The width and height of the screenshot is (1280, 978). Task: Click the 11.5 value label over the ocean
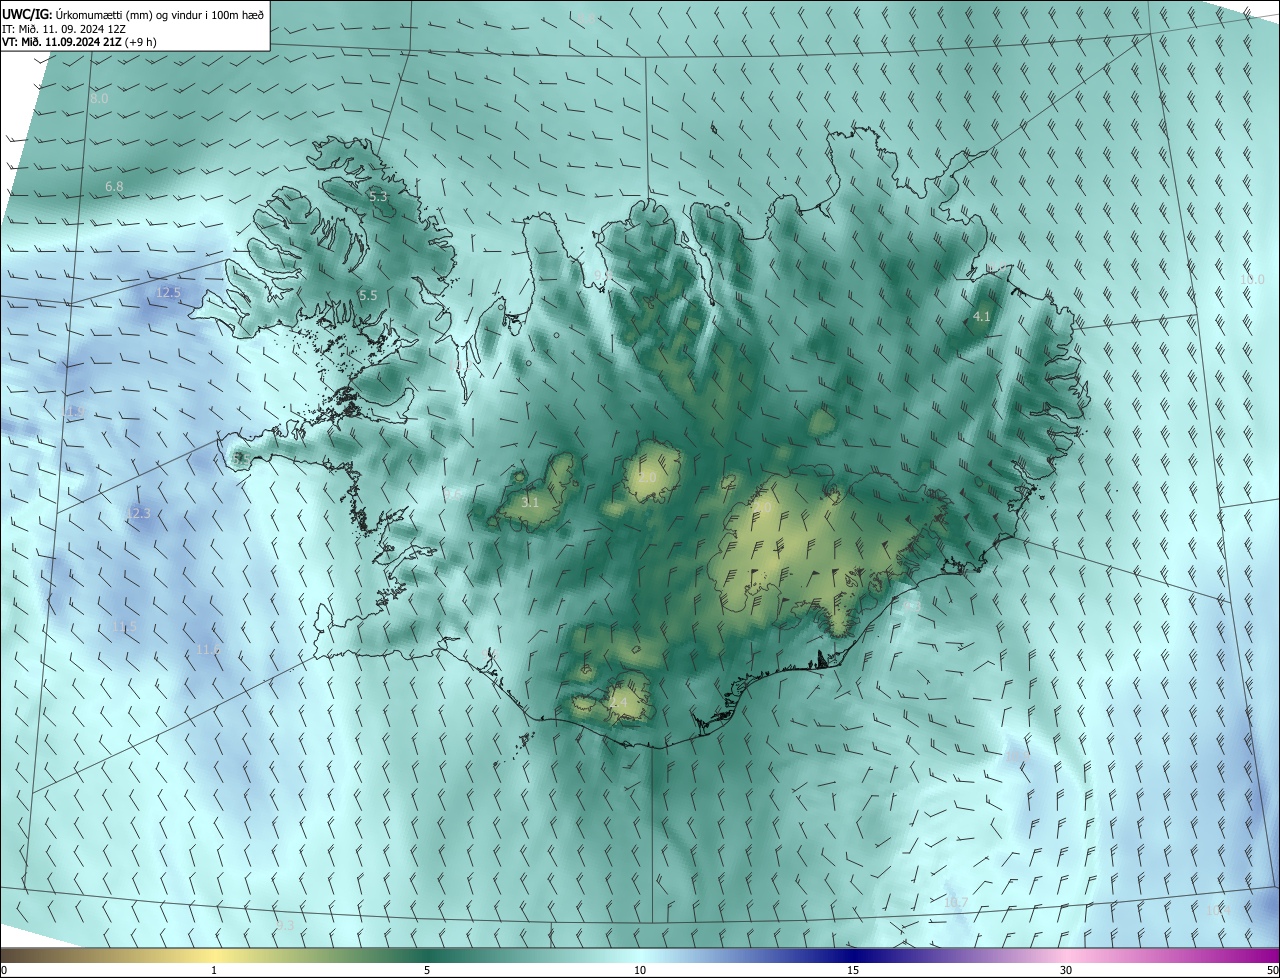pyautogui.click(x=124, y=626)
